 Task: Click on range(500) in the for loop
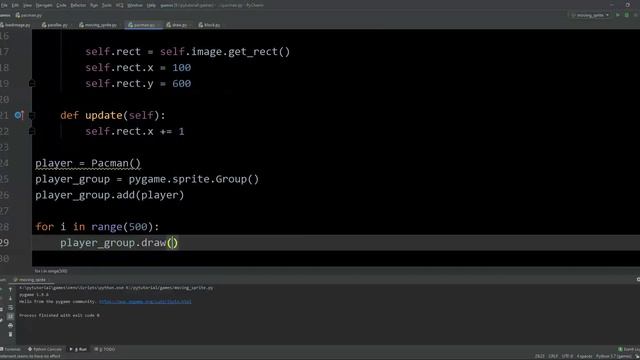(x=122, y=227)
